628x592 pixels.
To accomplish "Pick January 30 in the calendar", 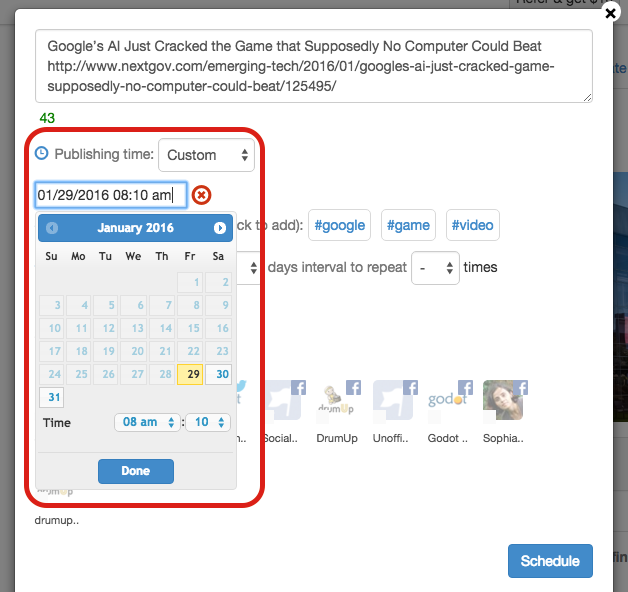I will [x=218, y=374].
